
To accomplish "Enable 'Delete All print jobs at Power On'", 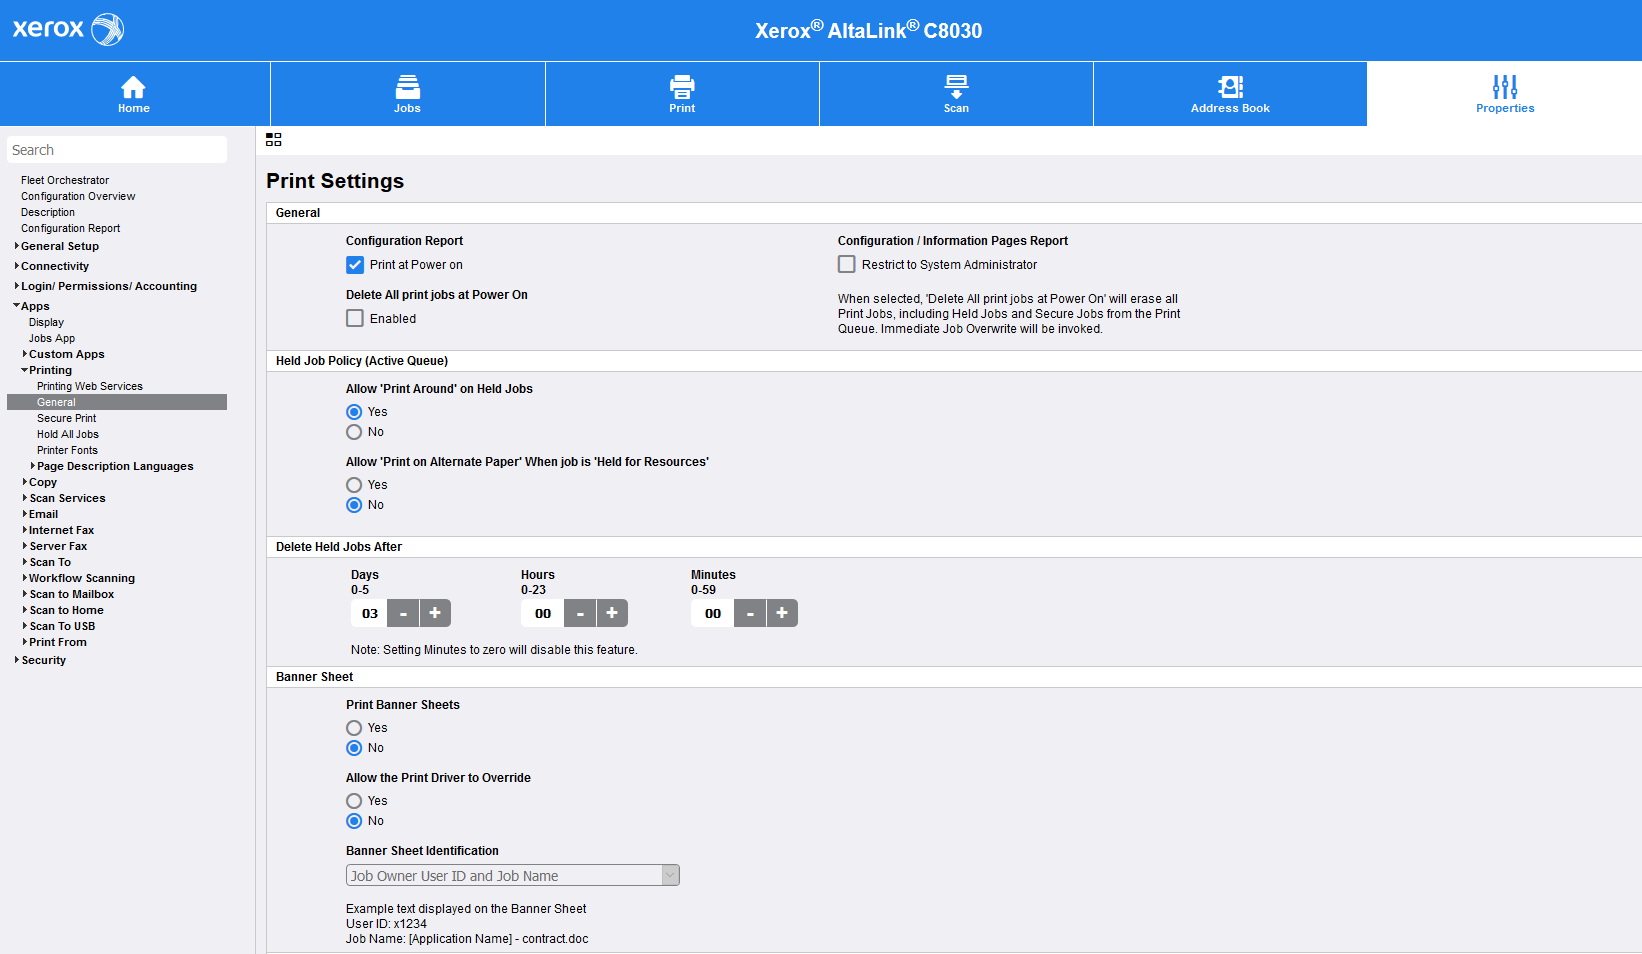I will pos(355,318).
